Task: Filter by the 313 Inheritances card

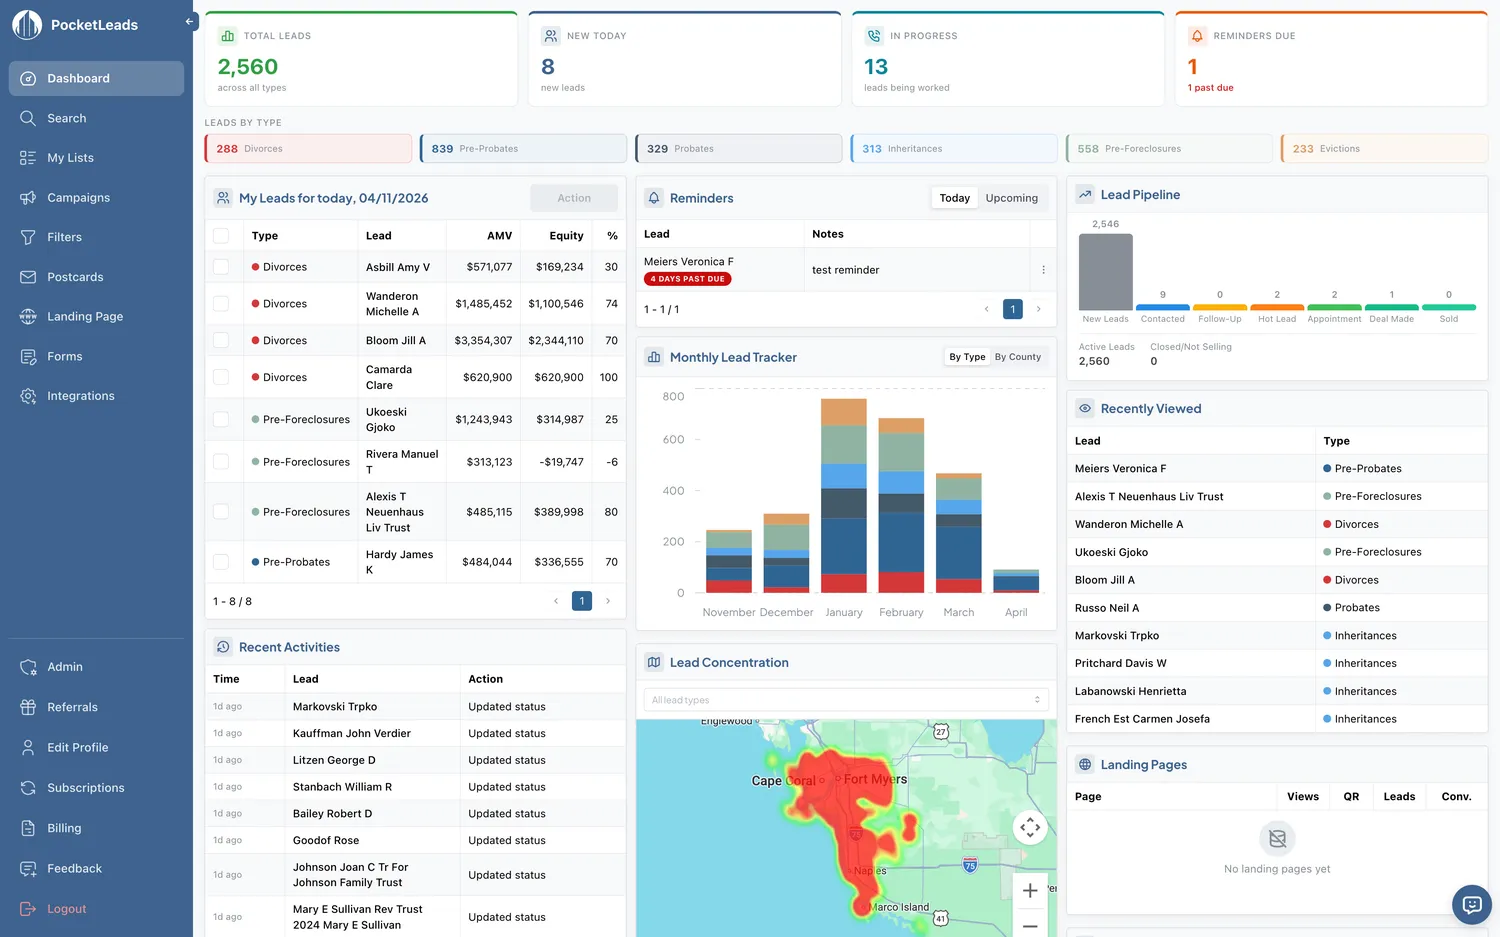Action: pyautogui.click(x=954, y=149)
